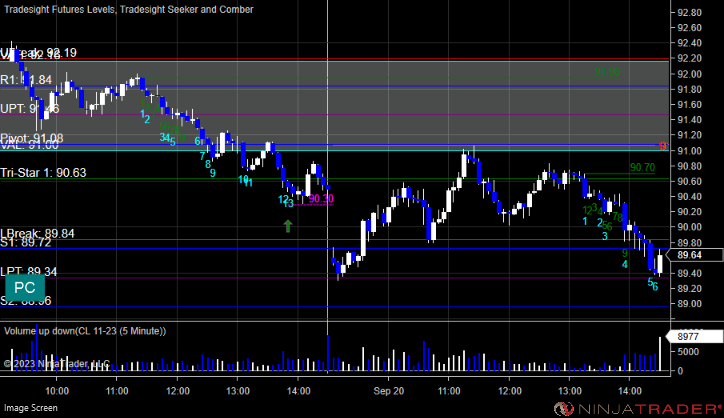Click the red 9 marker near 91.00

[x=663, y=146]
